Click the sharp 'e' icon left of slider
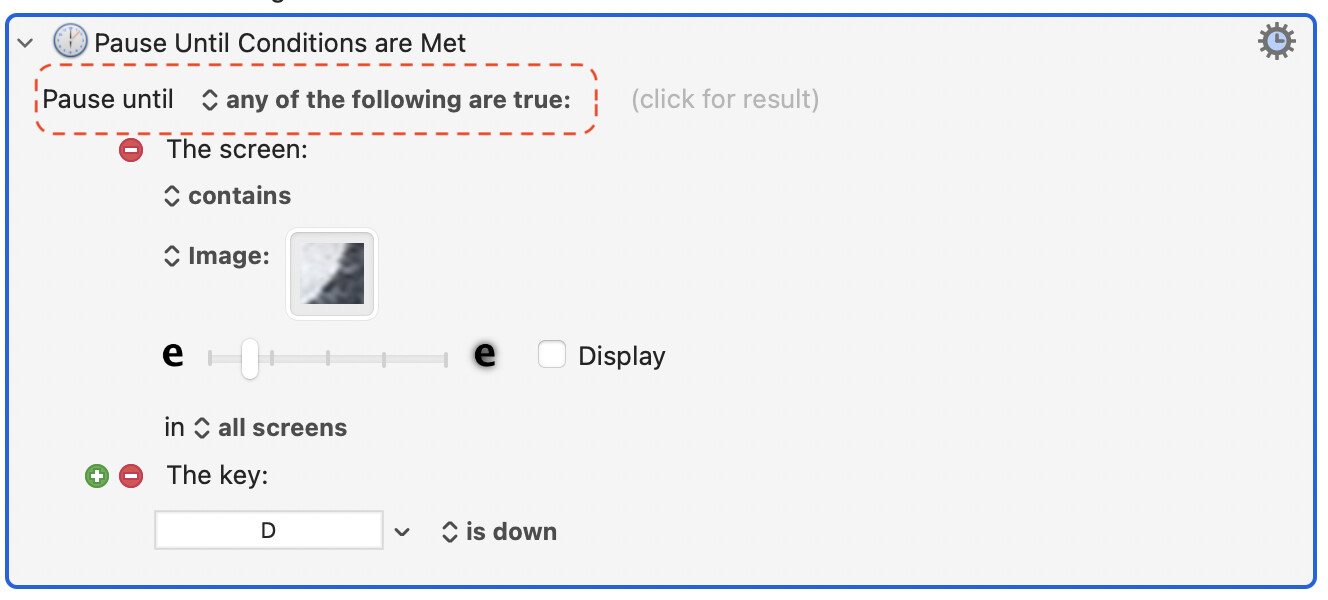This screenshot has height=600, width=1328. pos(173,355)
